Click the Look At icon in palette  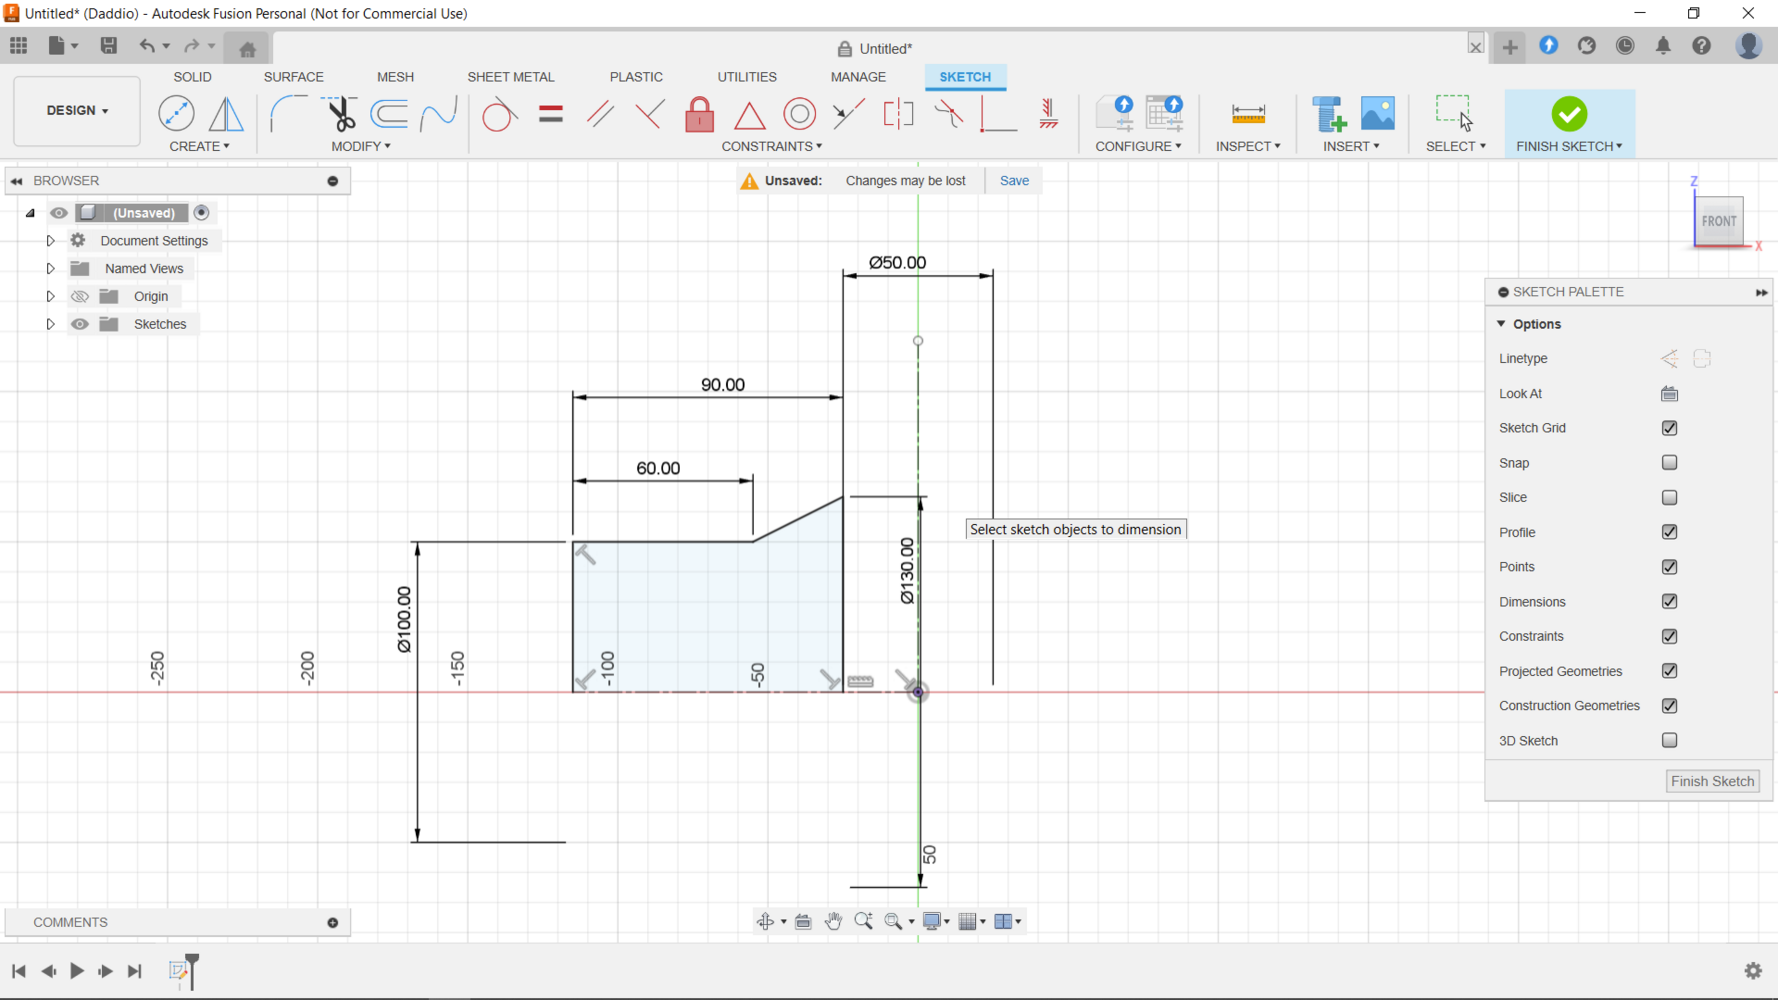pos(1669,393)
